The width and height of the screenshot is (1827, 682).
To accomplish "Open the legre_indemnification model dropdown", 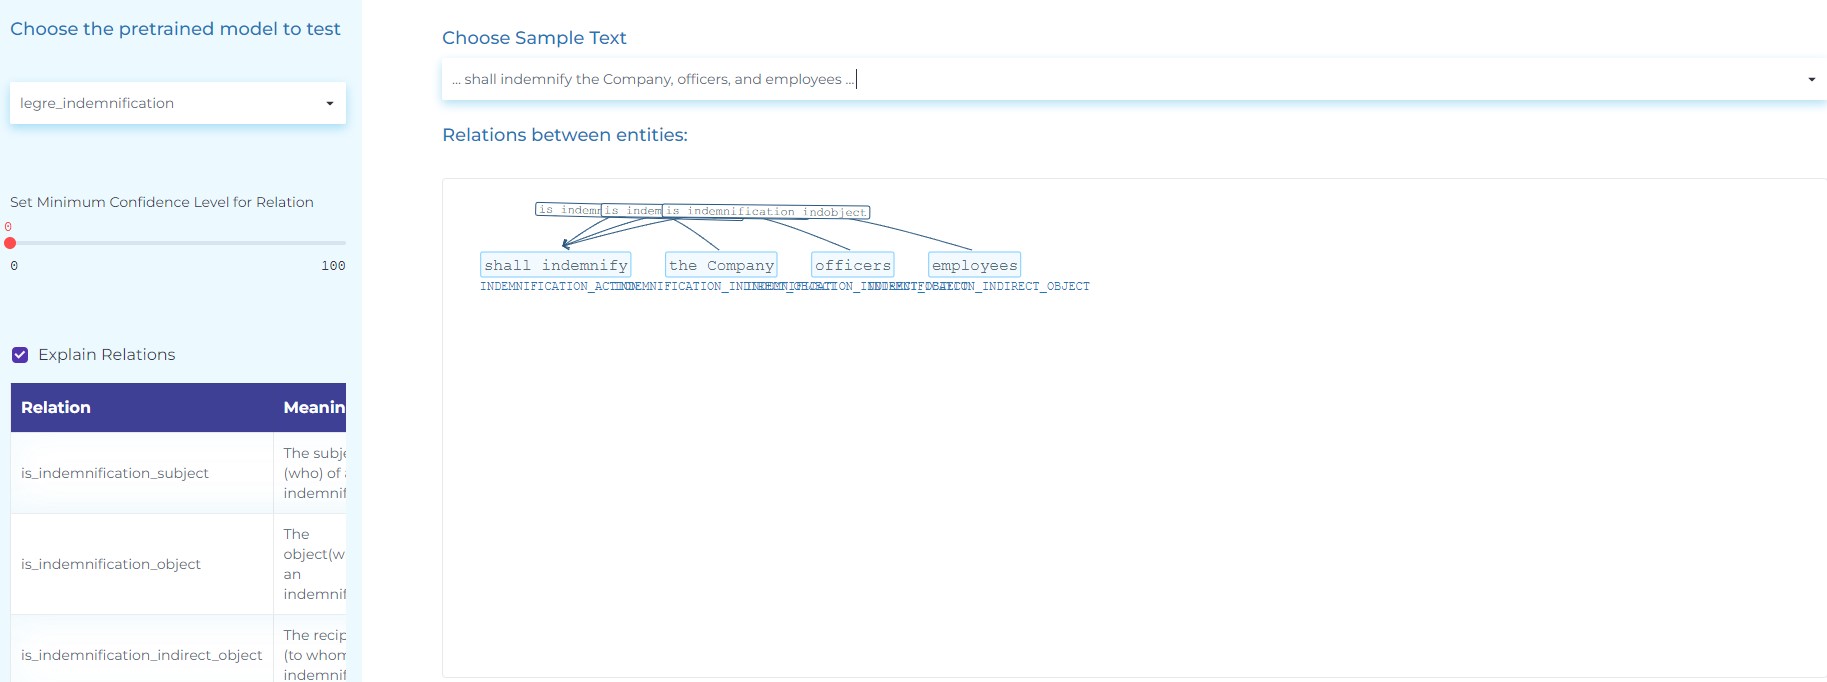I will [178, 103].
